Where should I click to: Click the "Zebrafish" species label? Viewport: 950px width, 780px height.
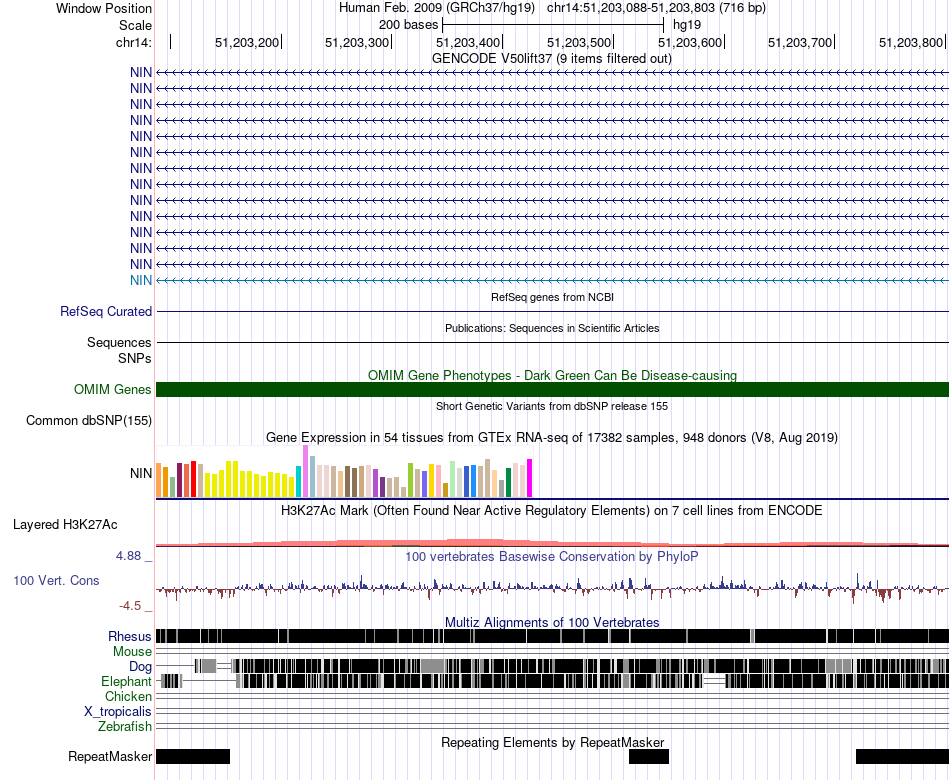[125, 726]
